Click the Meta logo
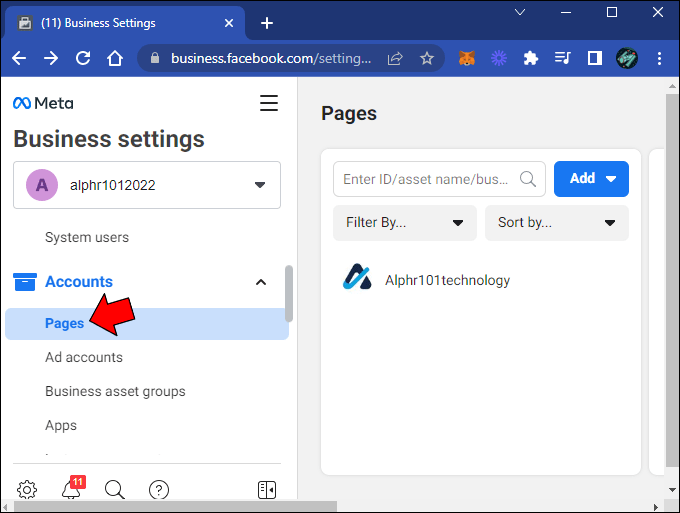 point(43,103)
